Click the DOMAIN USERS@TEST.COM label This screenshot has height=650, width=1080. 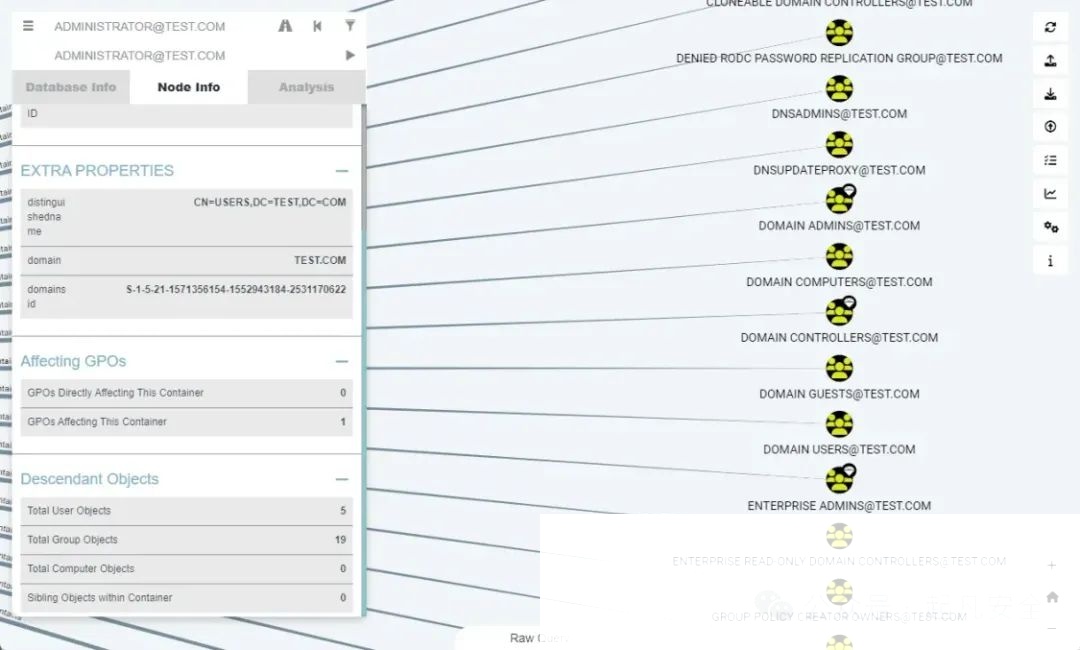[x=839, y=450]
